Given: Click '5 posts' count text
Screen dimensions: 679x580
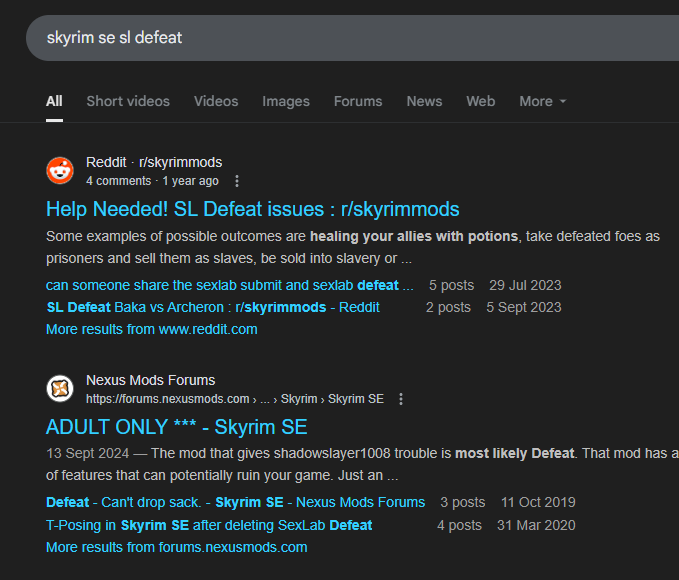Looking at the screenshot, I should (x=451, y=285).
